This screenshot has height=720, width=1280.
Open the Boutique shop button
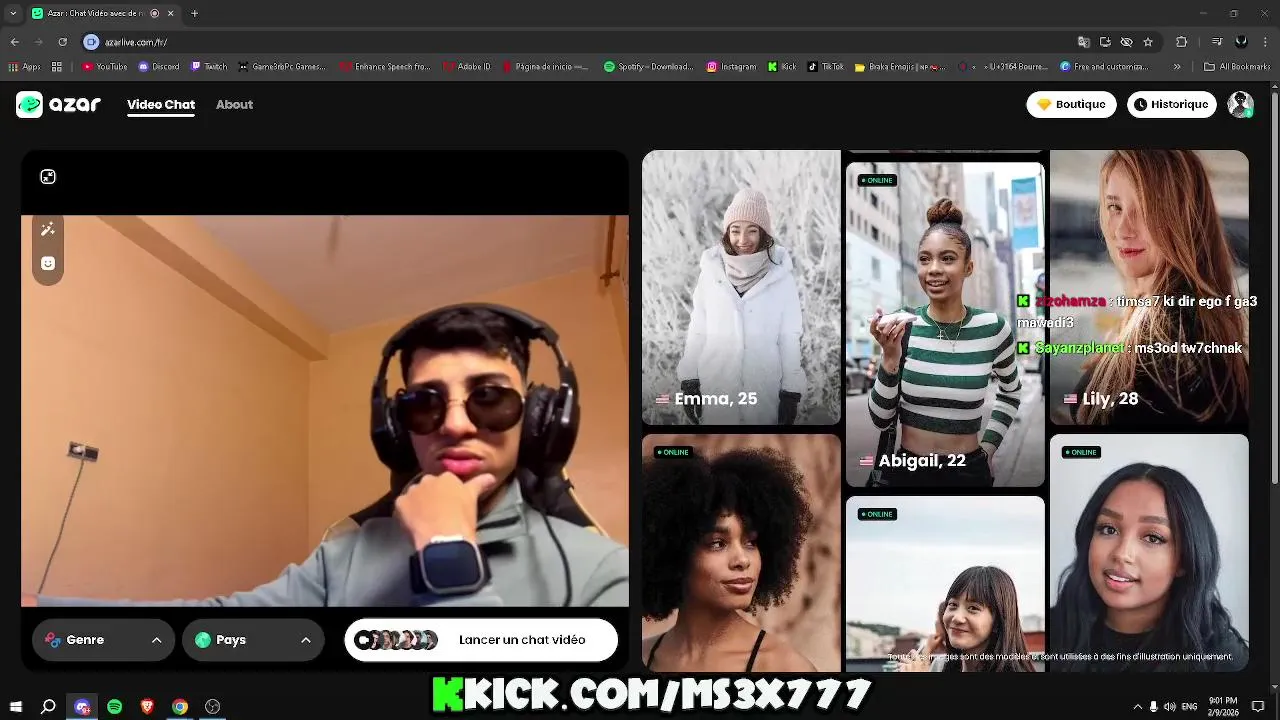pos(1071,104)
